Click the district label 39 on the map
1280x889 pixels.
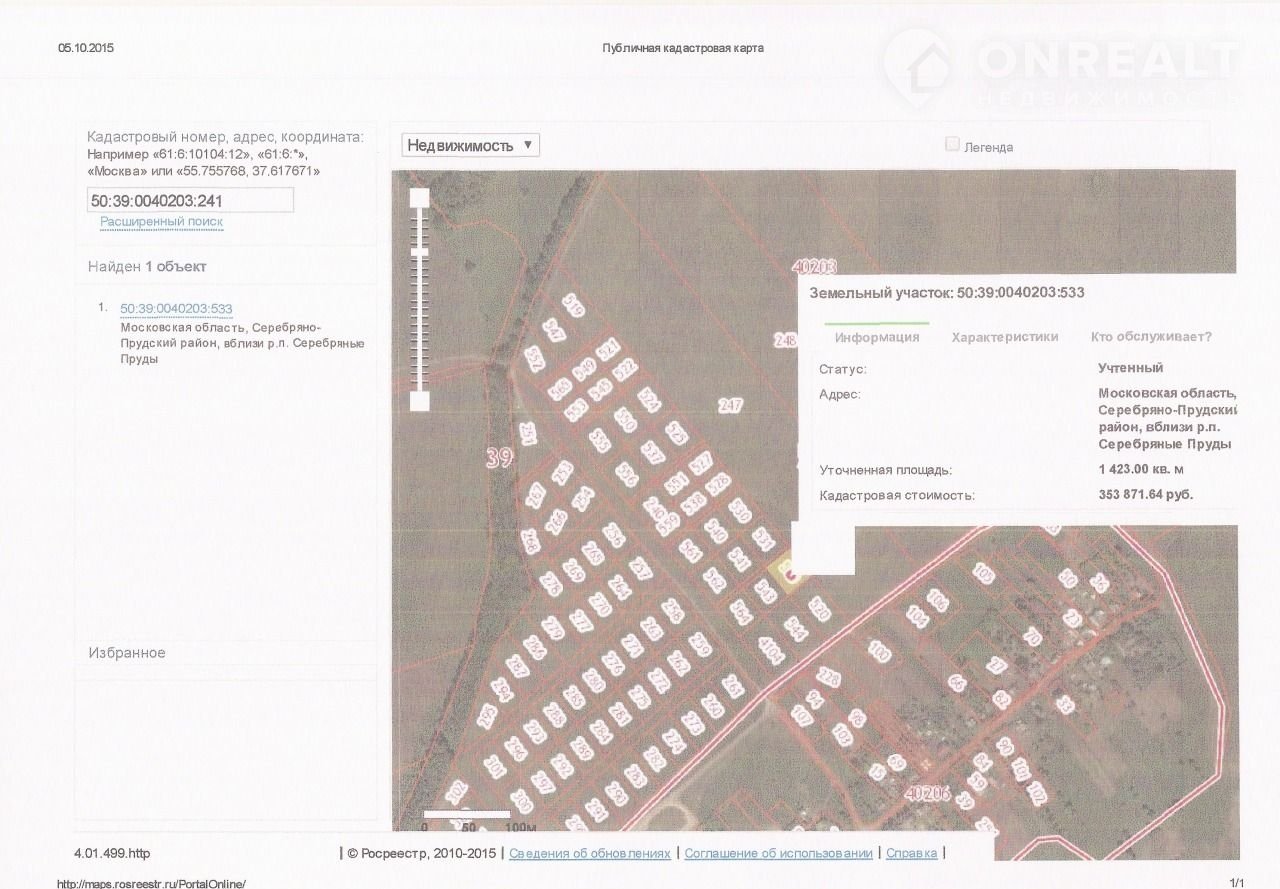coord(499,457)
